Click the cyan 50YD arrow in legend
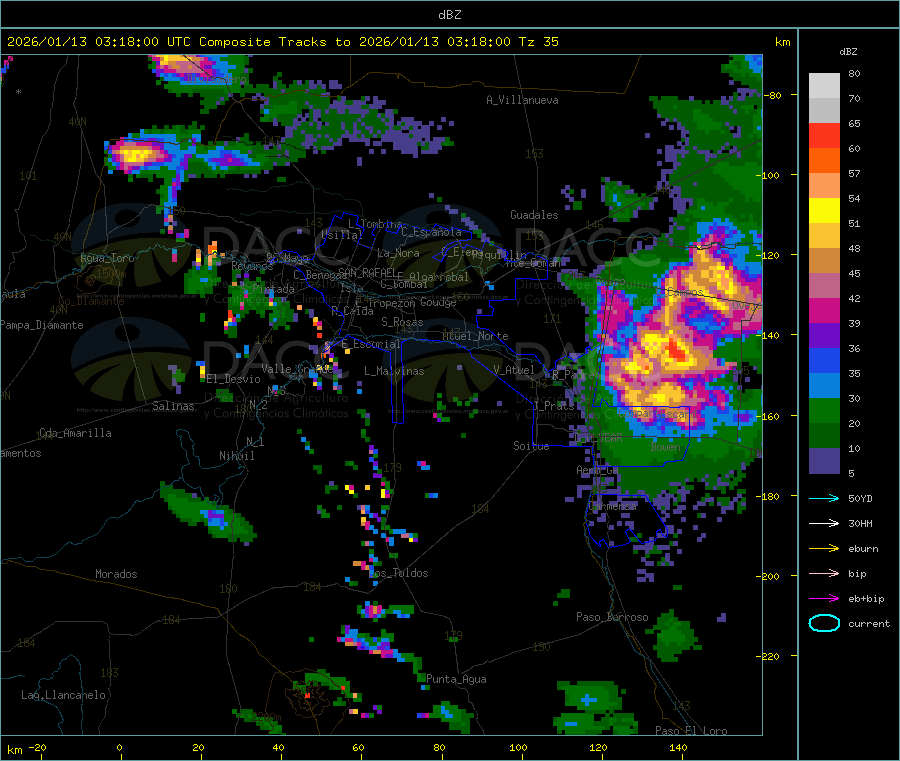This screenshot has height=761, width=900. pos(824,498)
